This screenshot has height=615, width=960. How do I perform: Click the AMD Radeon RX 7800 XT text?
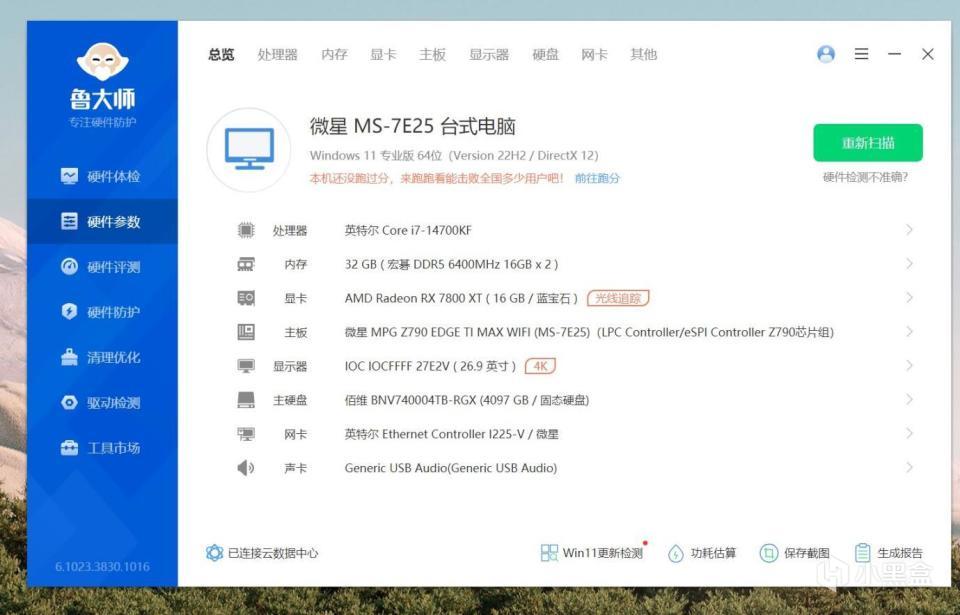[x=461, y=298]
